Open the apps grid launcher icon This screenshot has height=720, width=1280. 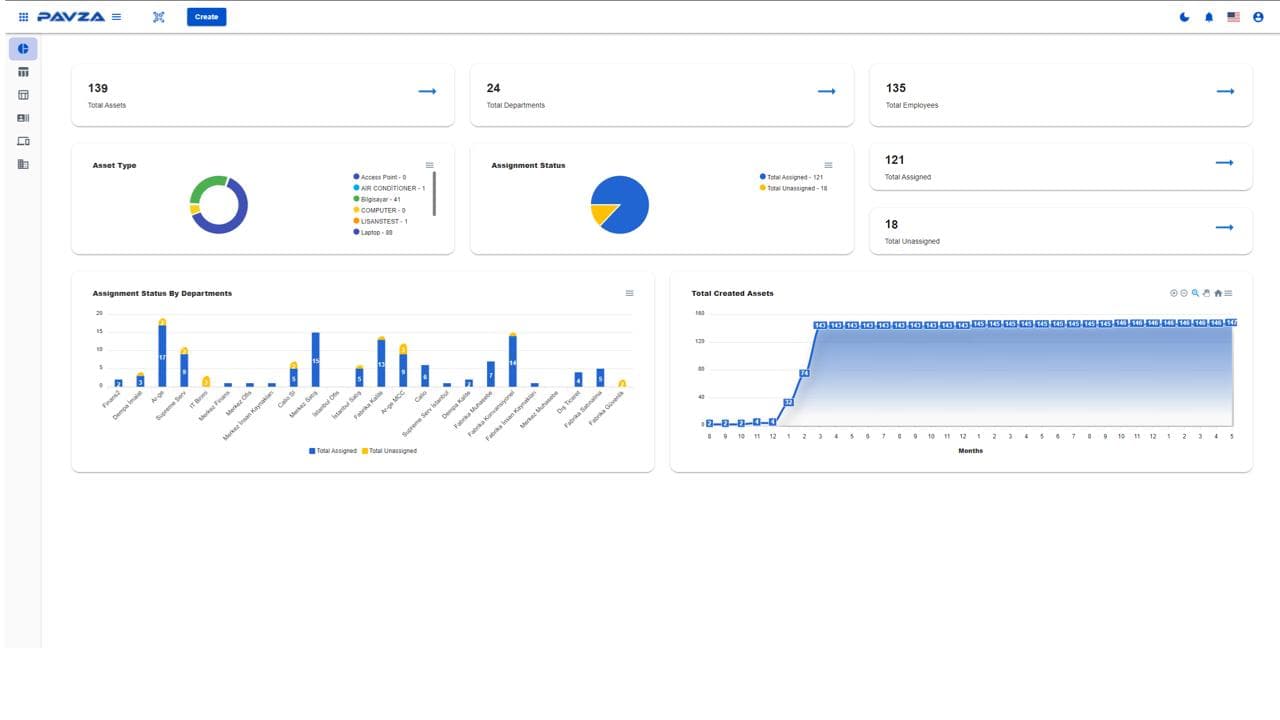point(23,17)
